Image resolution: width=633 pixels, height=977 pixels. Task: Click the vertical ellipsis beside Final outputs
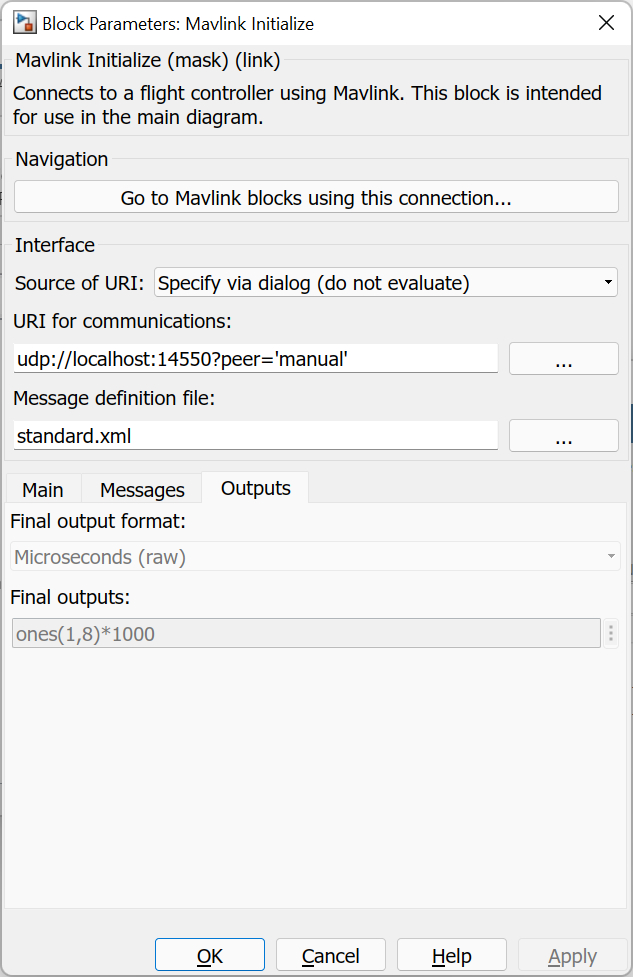point(610,633)
